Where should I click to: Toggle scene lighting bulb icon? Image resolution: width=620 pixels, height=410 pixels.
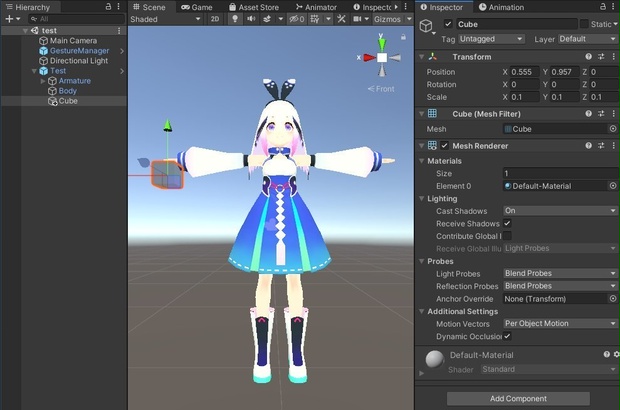[235, 19]
